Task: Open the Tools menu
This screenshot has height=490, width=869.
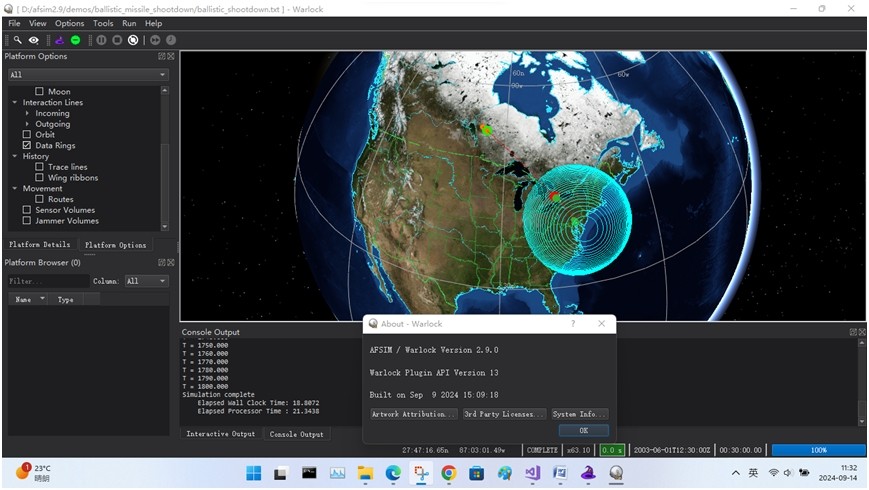Action: pos(103,23)
